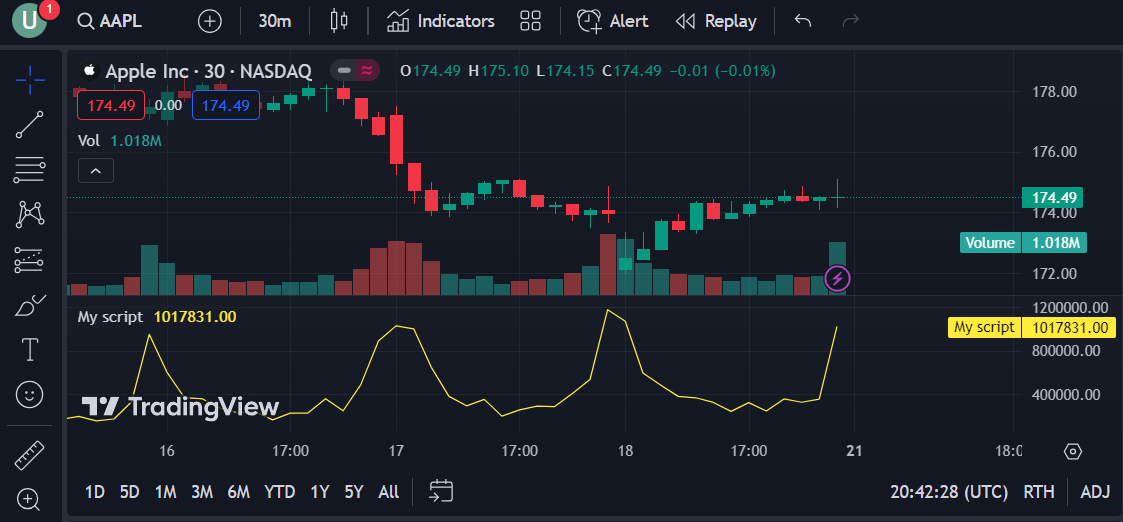Click the blue 174.49 buy price box
Viewport: 1123px width, 522px height.
click(x=226, y=105)
